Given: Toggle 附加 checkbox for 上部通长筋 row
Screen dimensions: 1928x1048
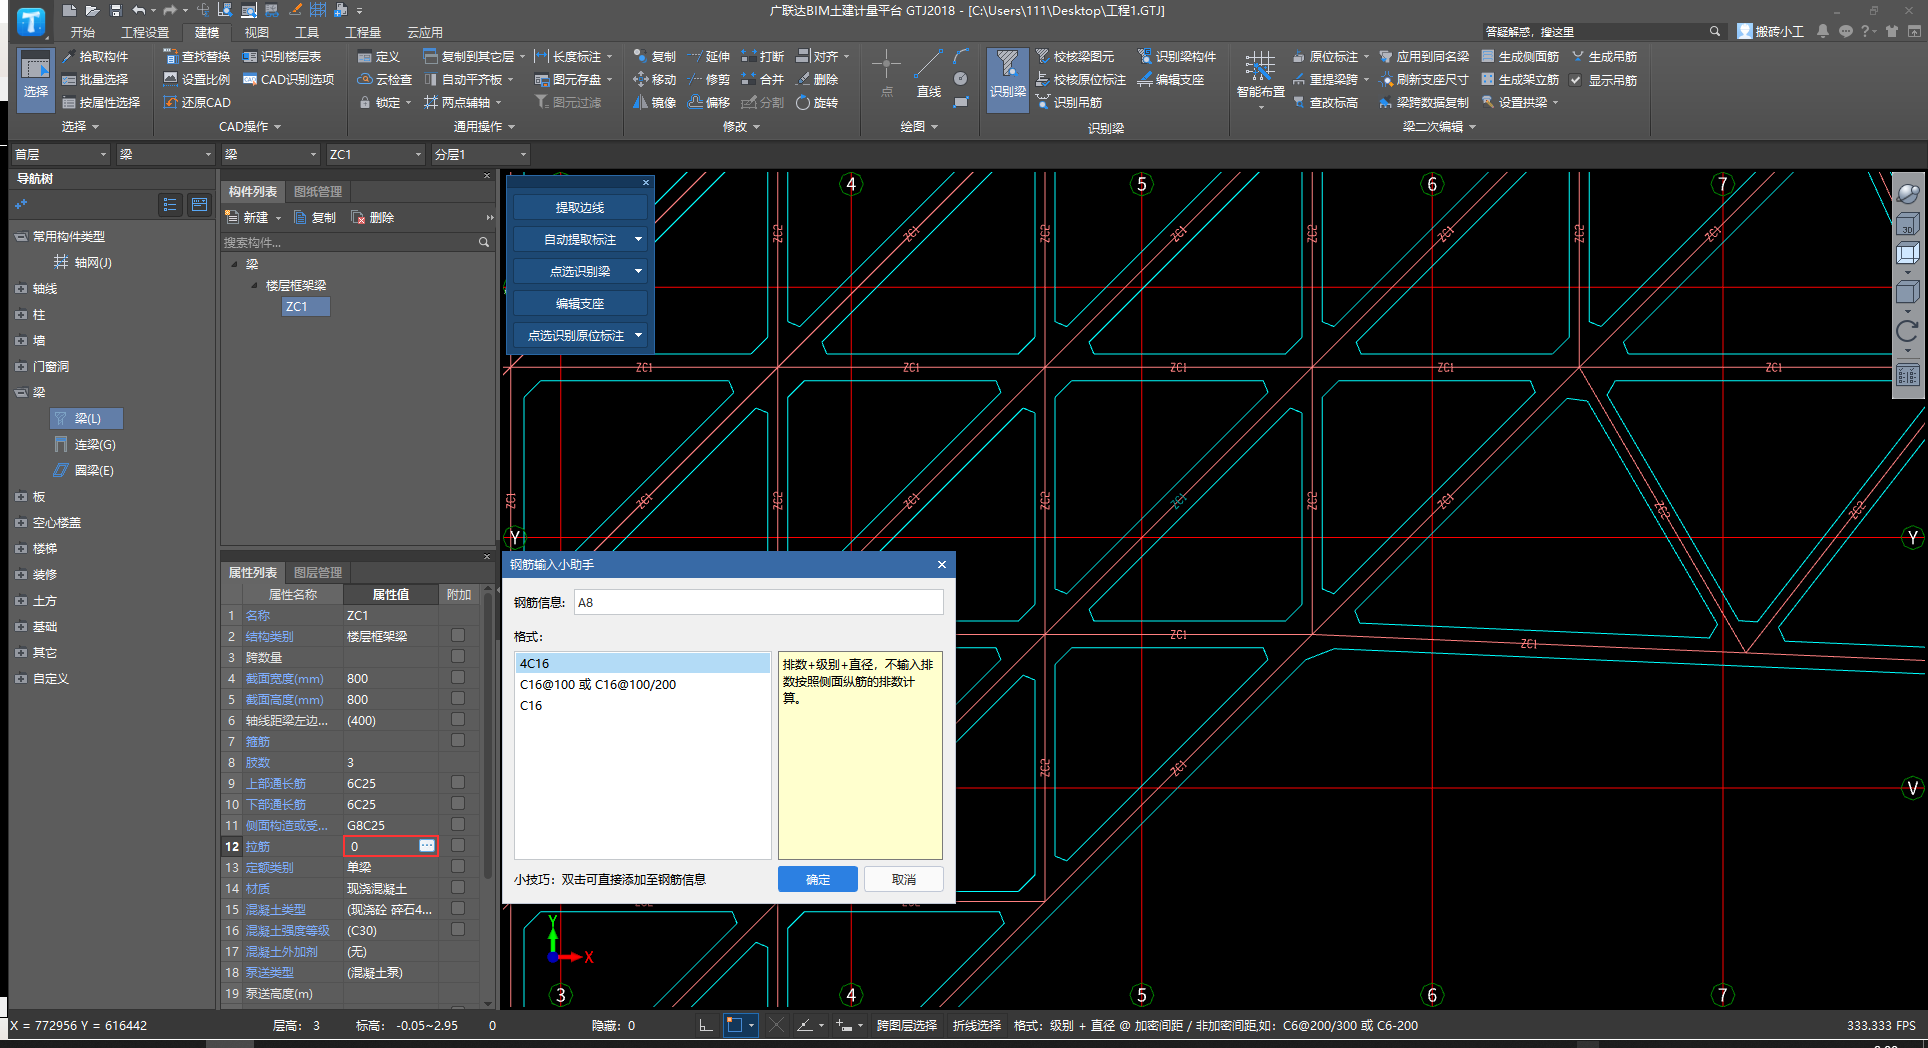Looking at the screenshot, I should pos(458,782).
